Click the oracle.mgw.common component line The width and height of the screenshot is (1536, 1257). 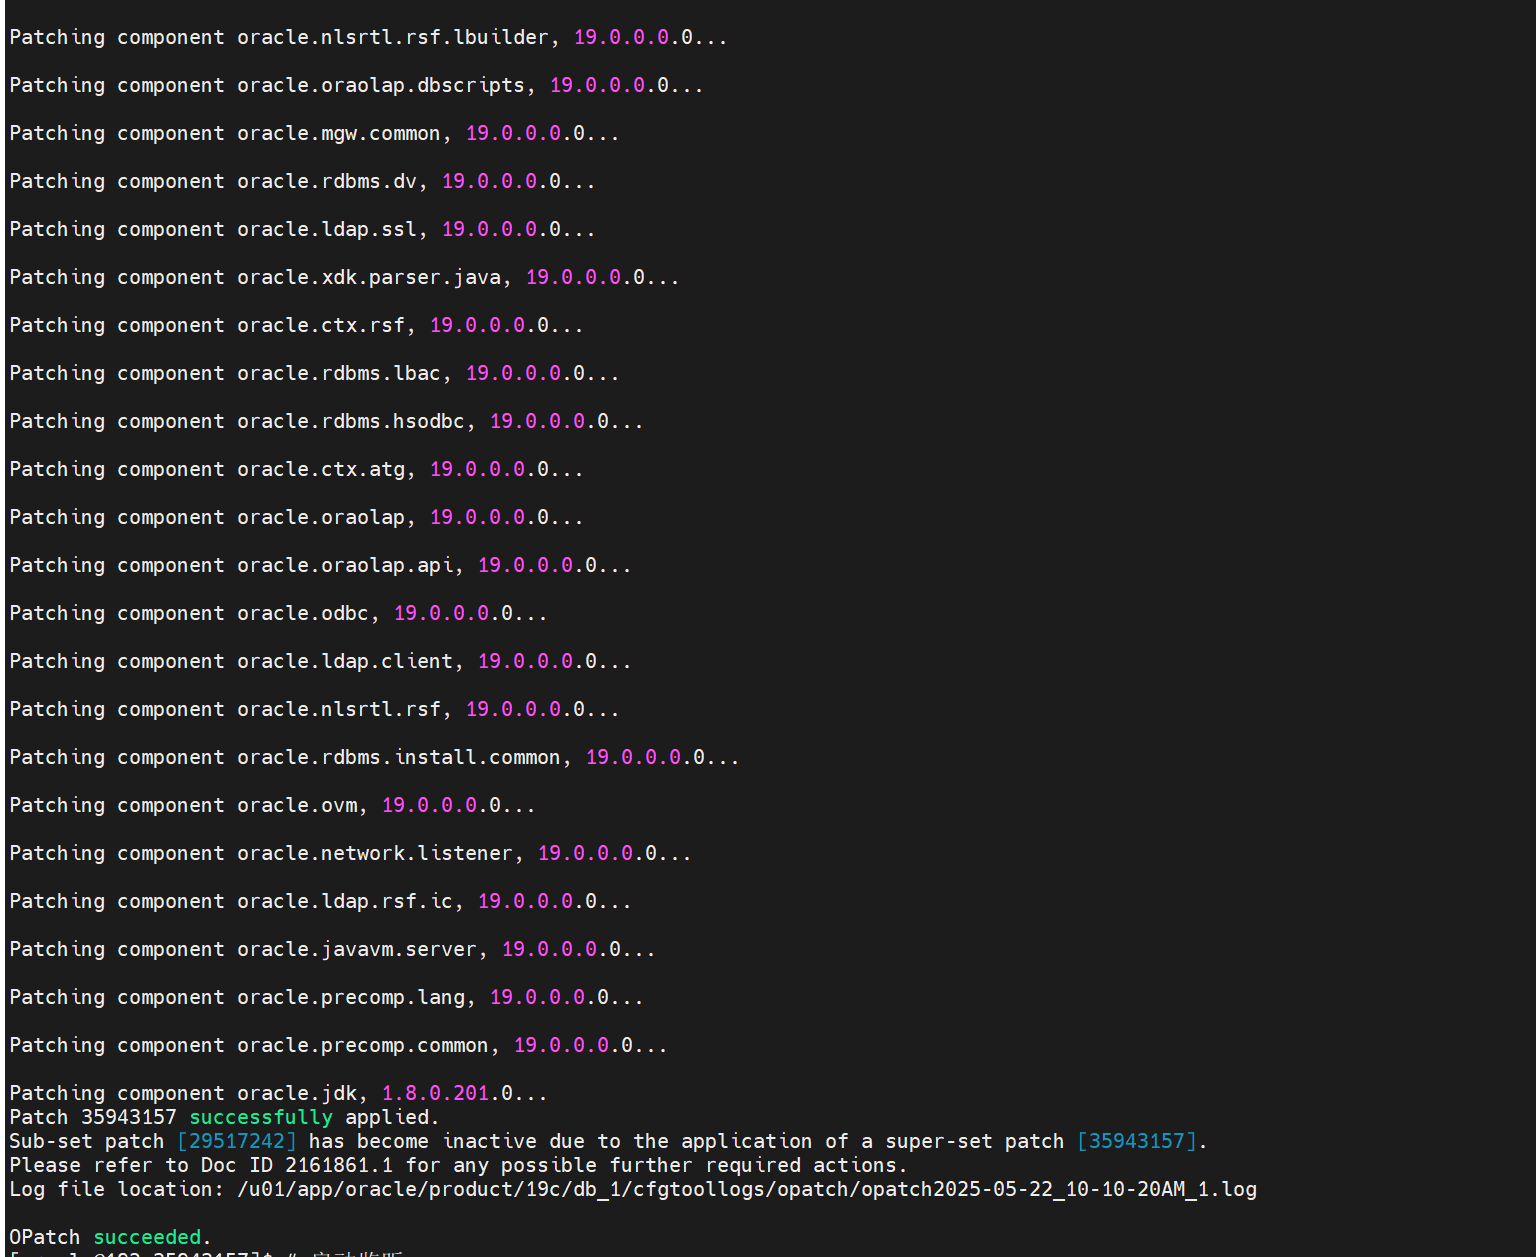point(314,133)
